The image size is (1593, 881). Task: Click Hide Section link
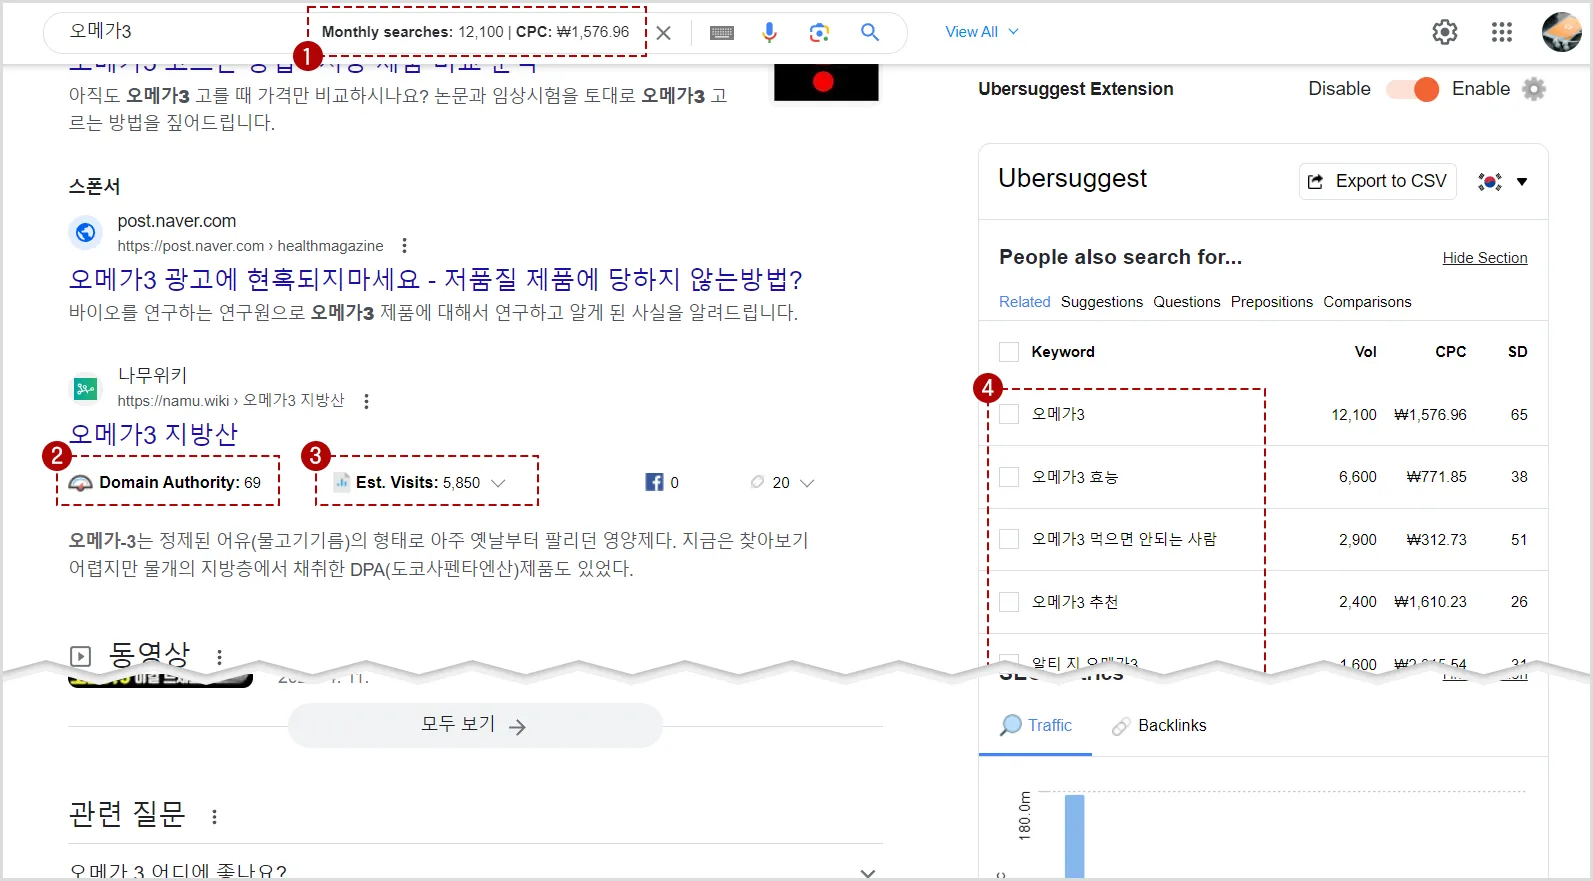click(1485, 258)
